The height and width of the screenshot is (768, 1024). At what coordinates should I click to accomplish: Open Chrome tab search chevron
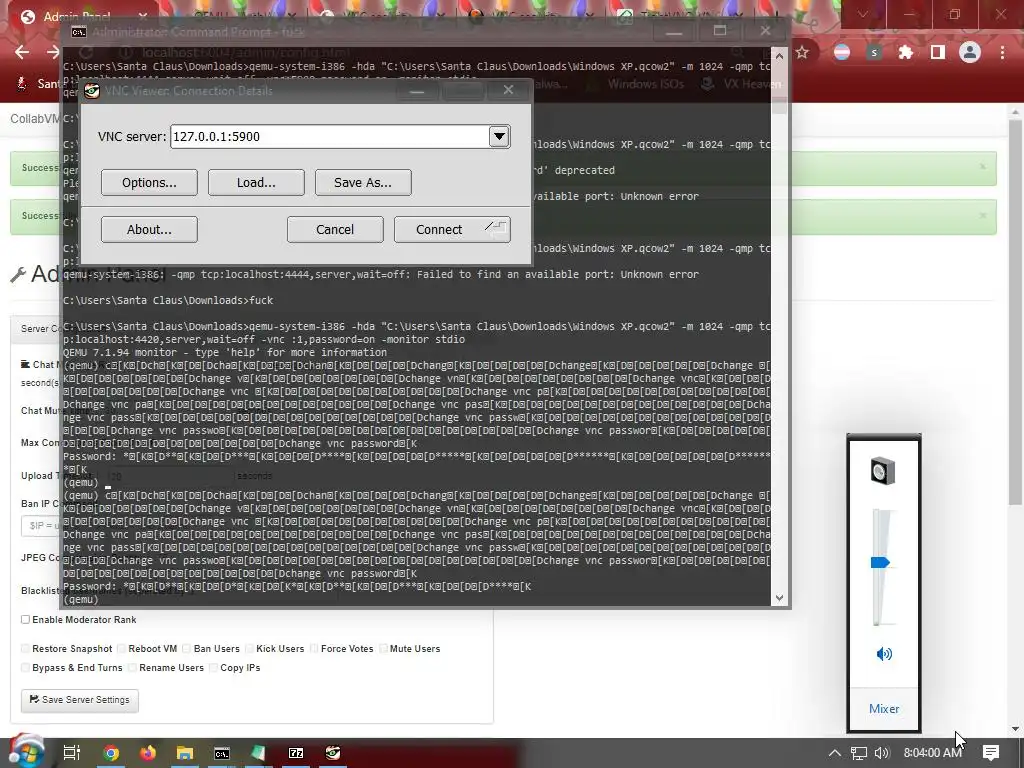point(863,14)
